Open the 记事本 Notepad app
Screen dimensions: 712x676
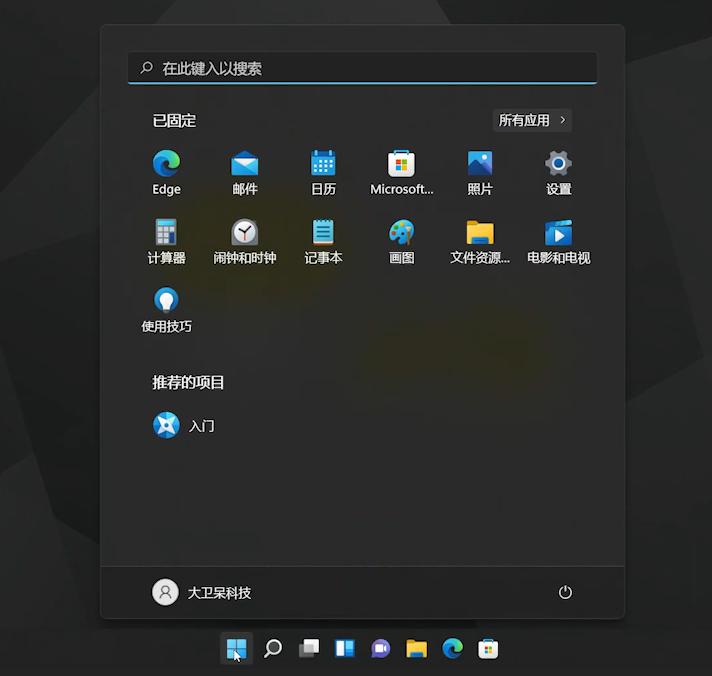(x=323, y=242)
